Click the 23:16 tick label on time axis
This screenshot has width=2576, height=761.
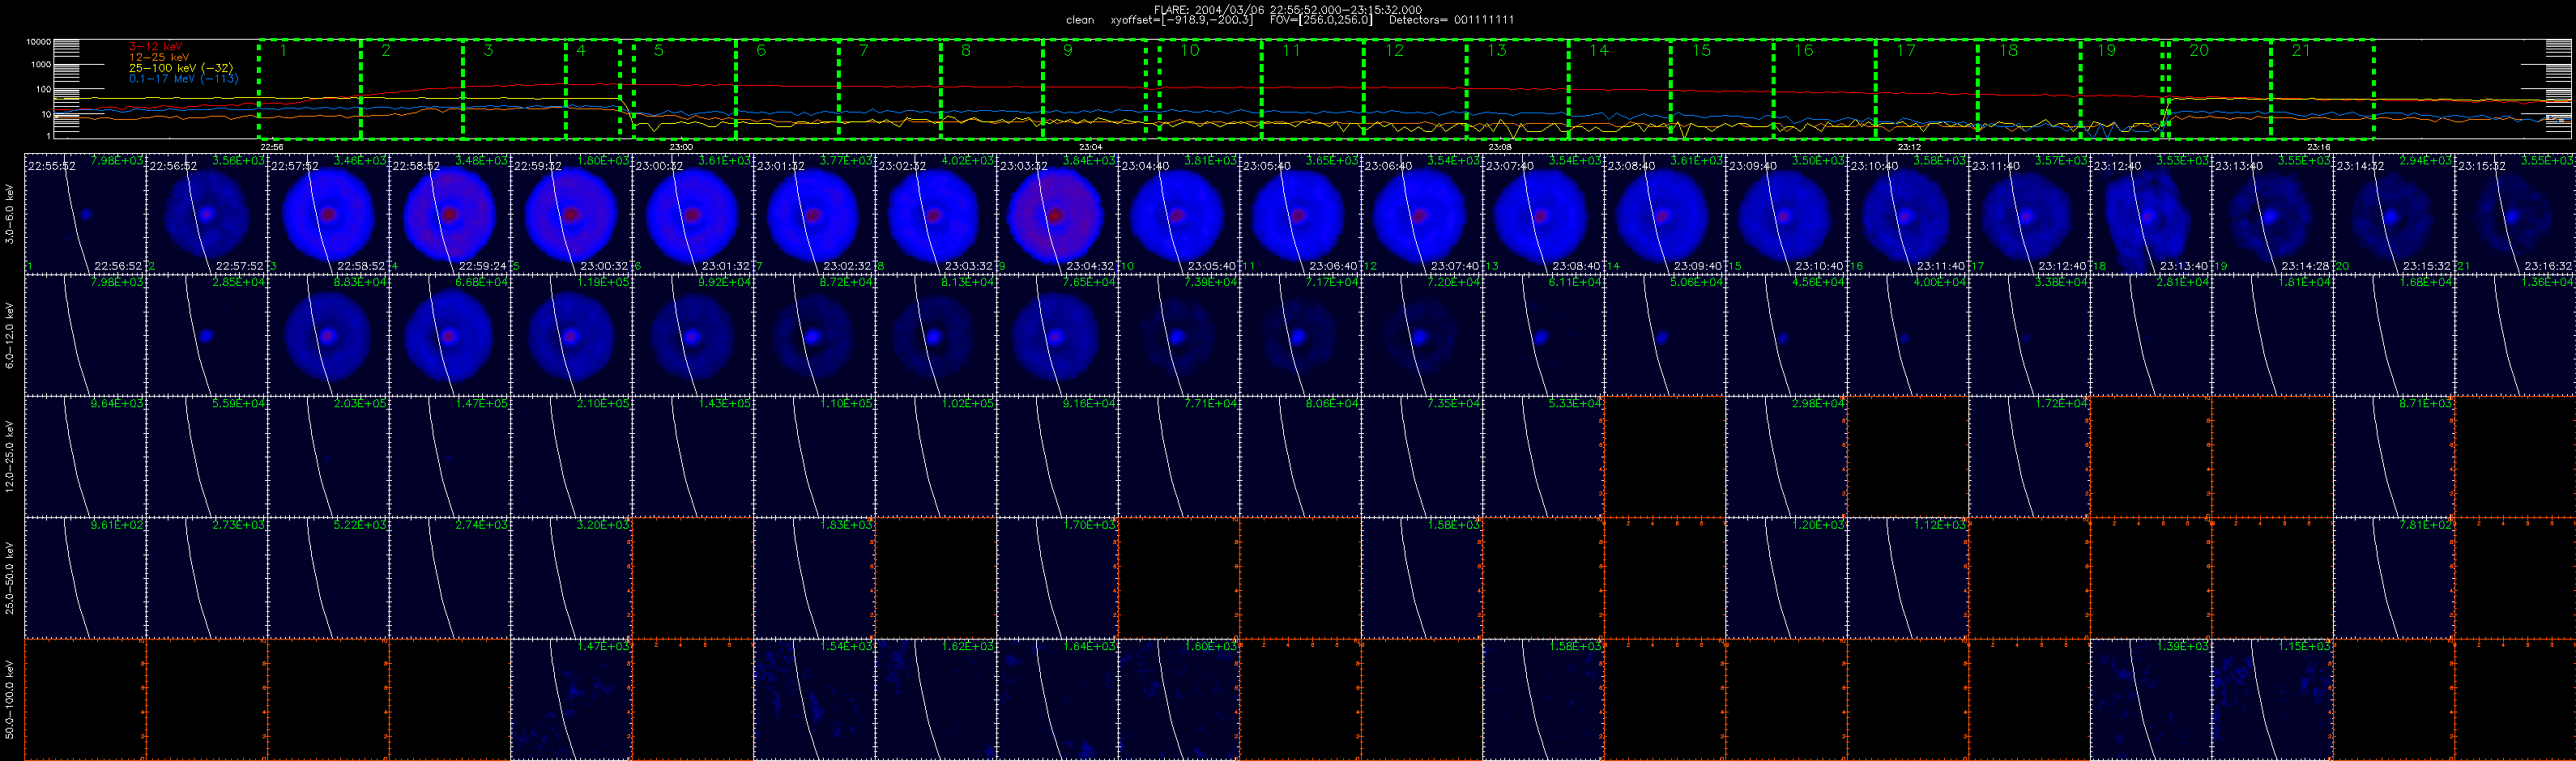click(2319, 147)
